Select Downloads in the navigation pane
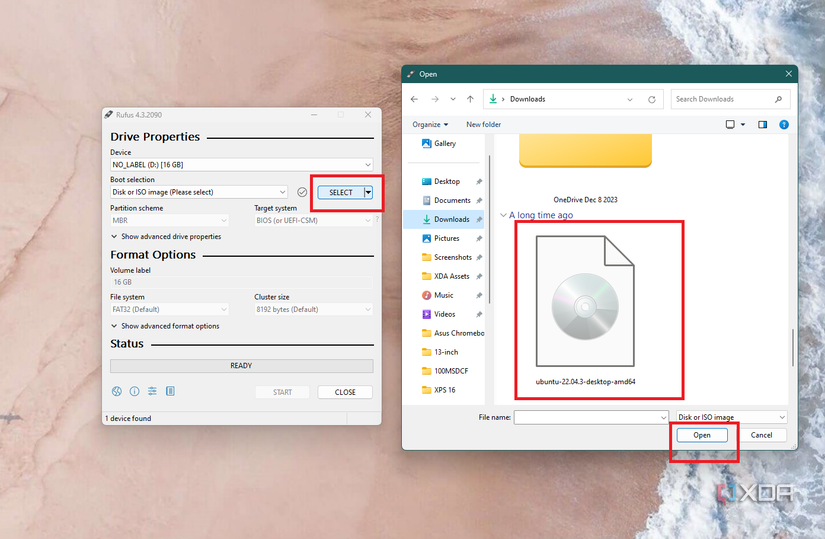 444,219
